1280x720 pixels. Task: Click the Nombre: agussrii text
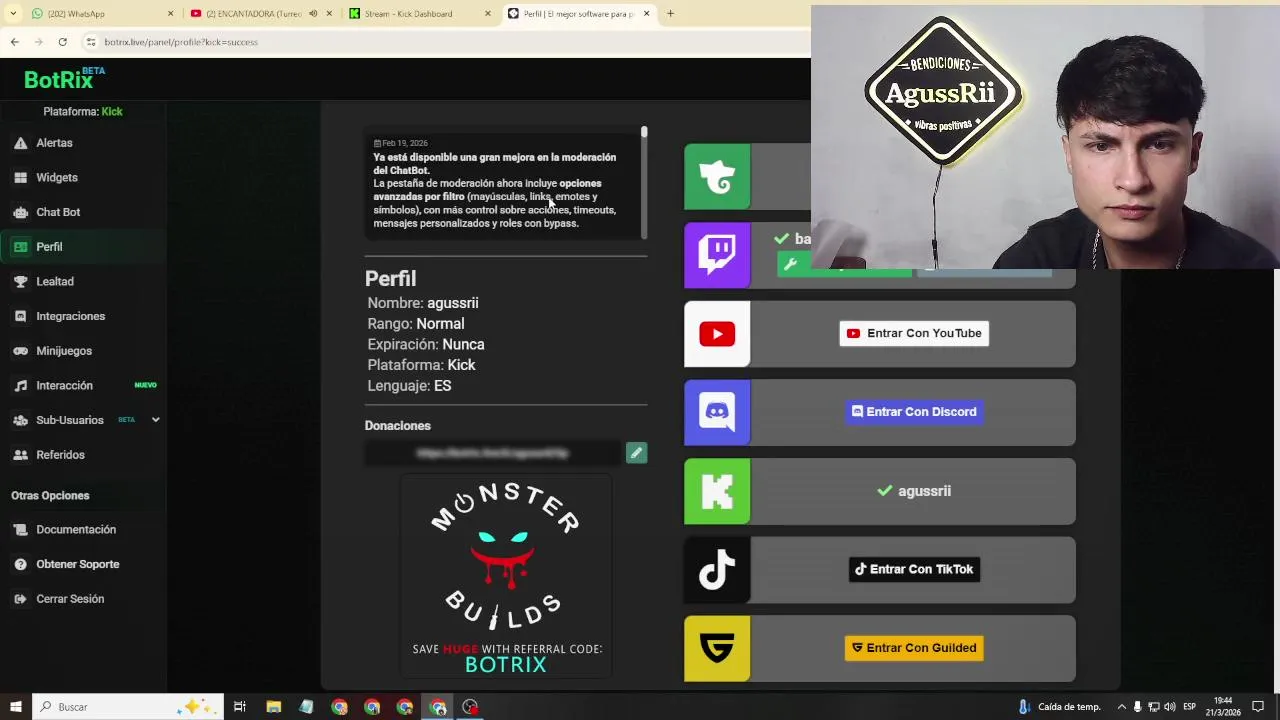tap(423, 303)
